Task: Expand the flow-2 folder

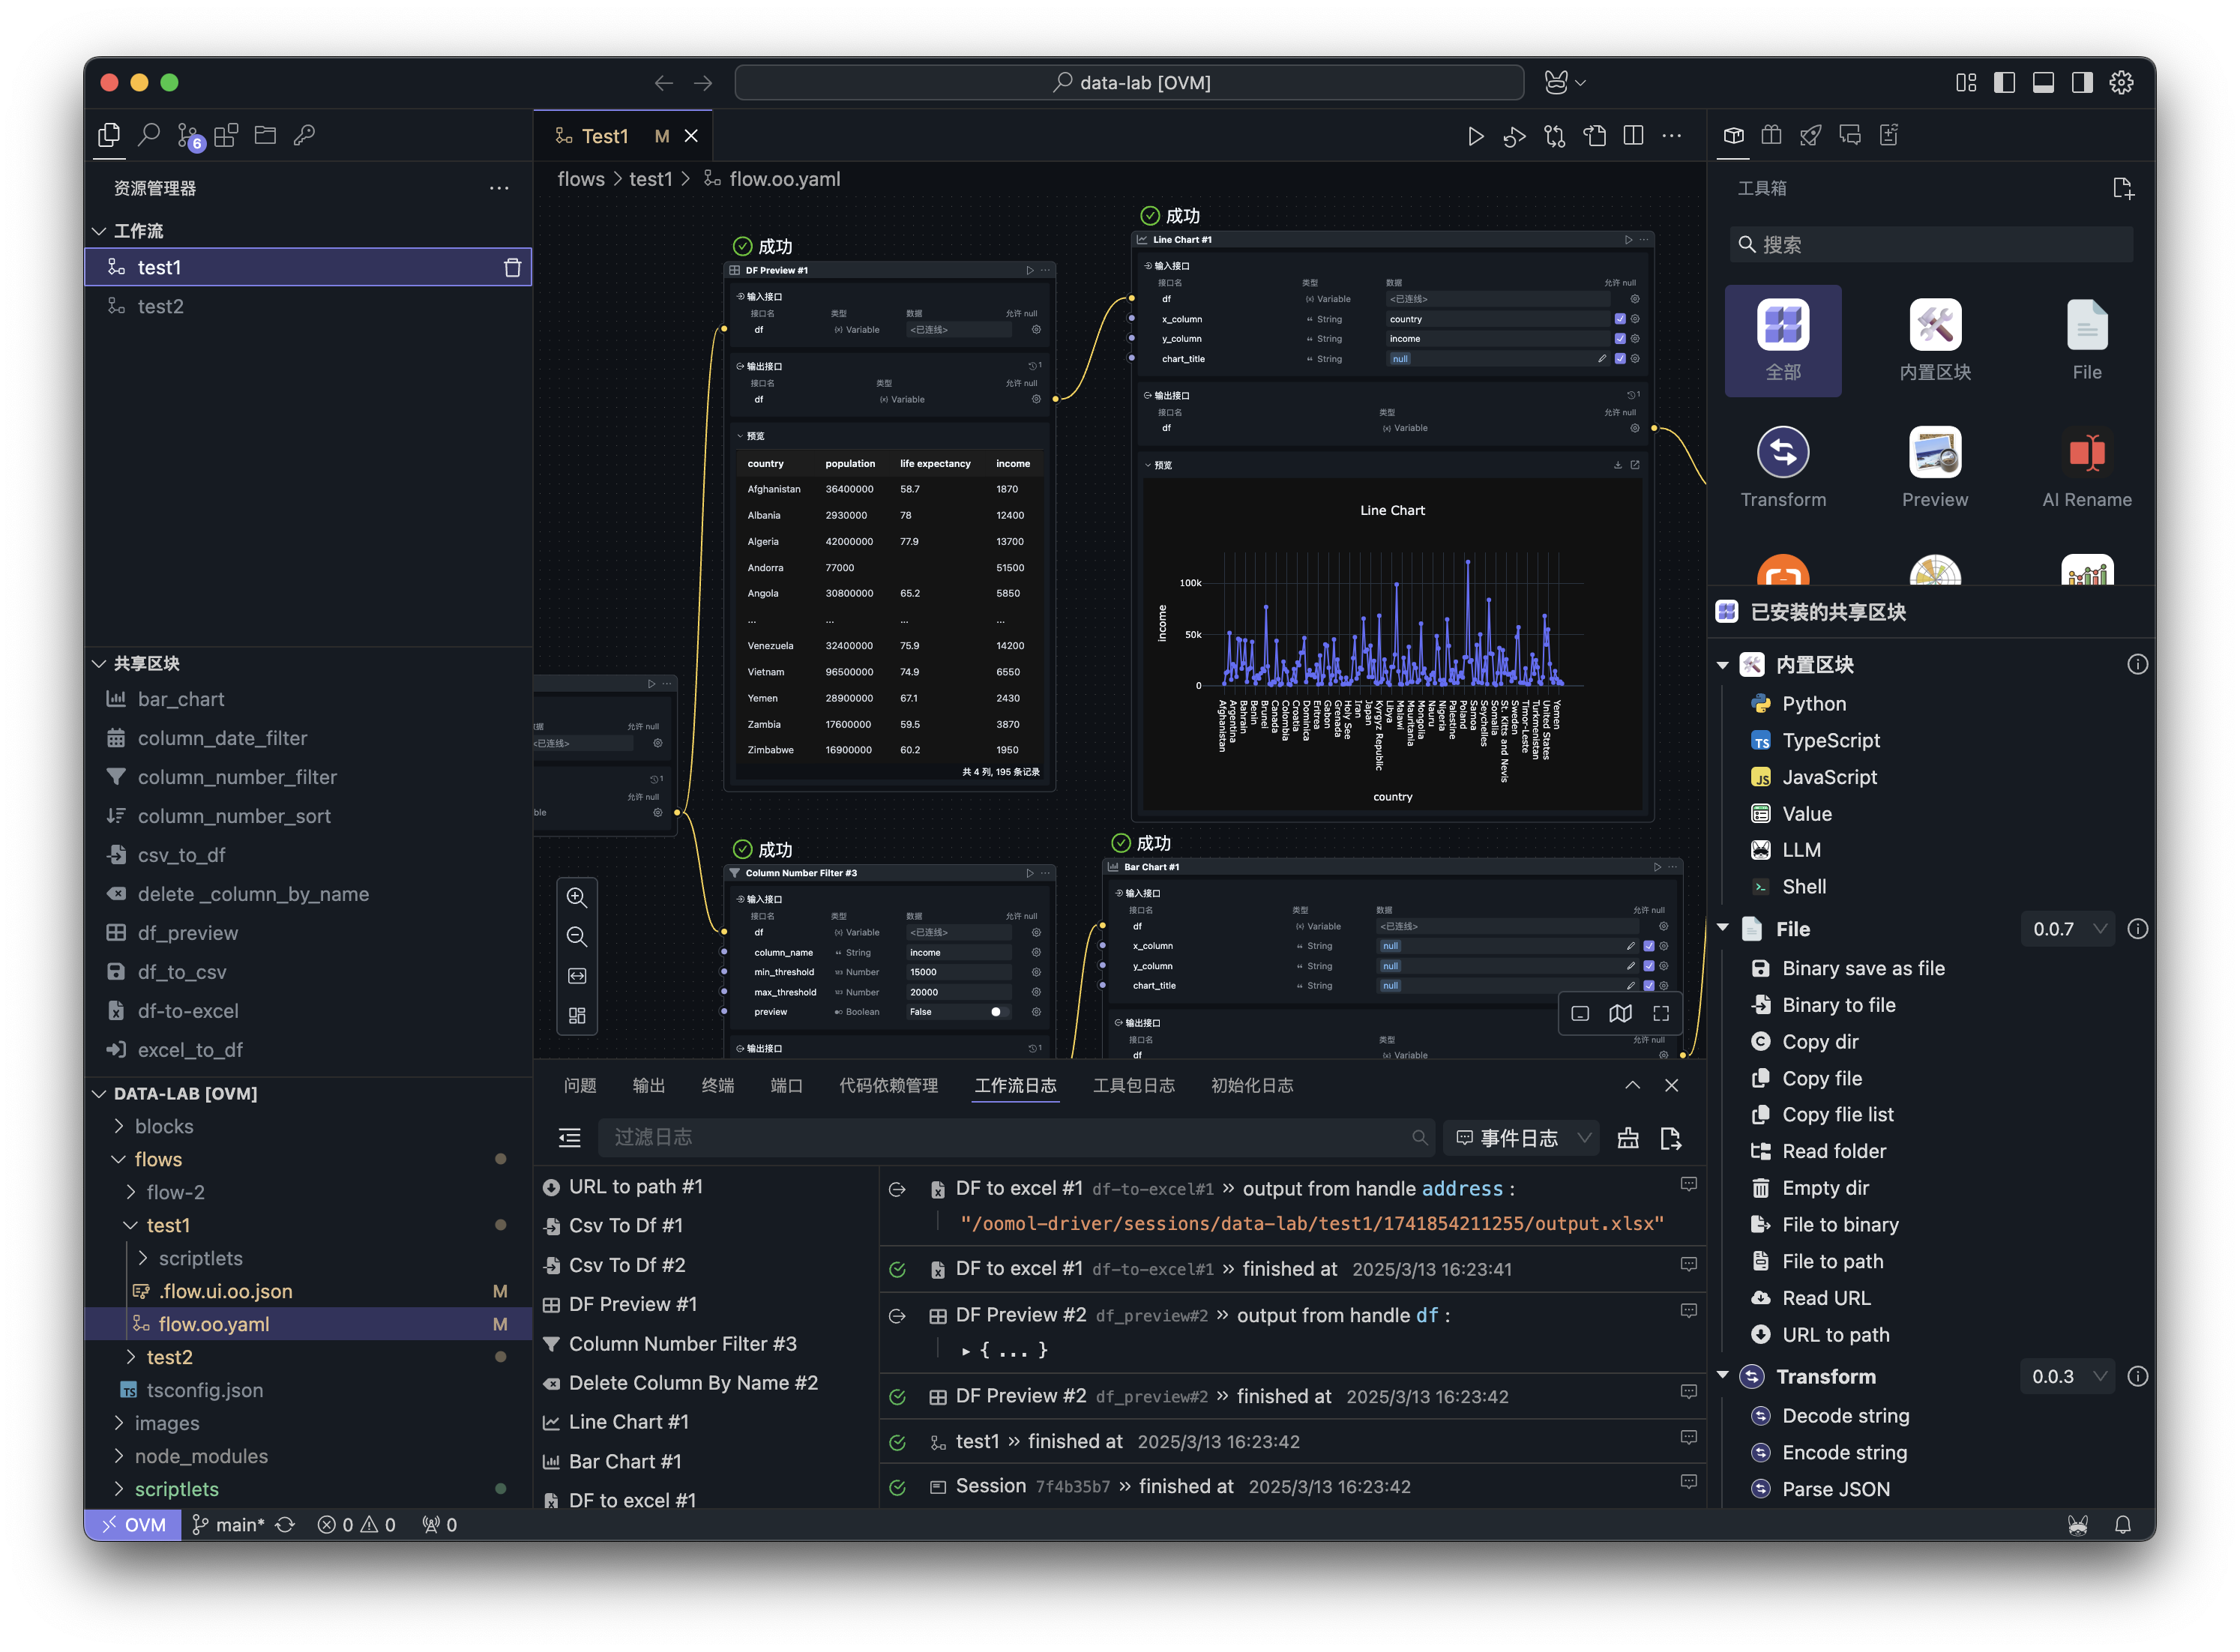Action: [175, 1192]
